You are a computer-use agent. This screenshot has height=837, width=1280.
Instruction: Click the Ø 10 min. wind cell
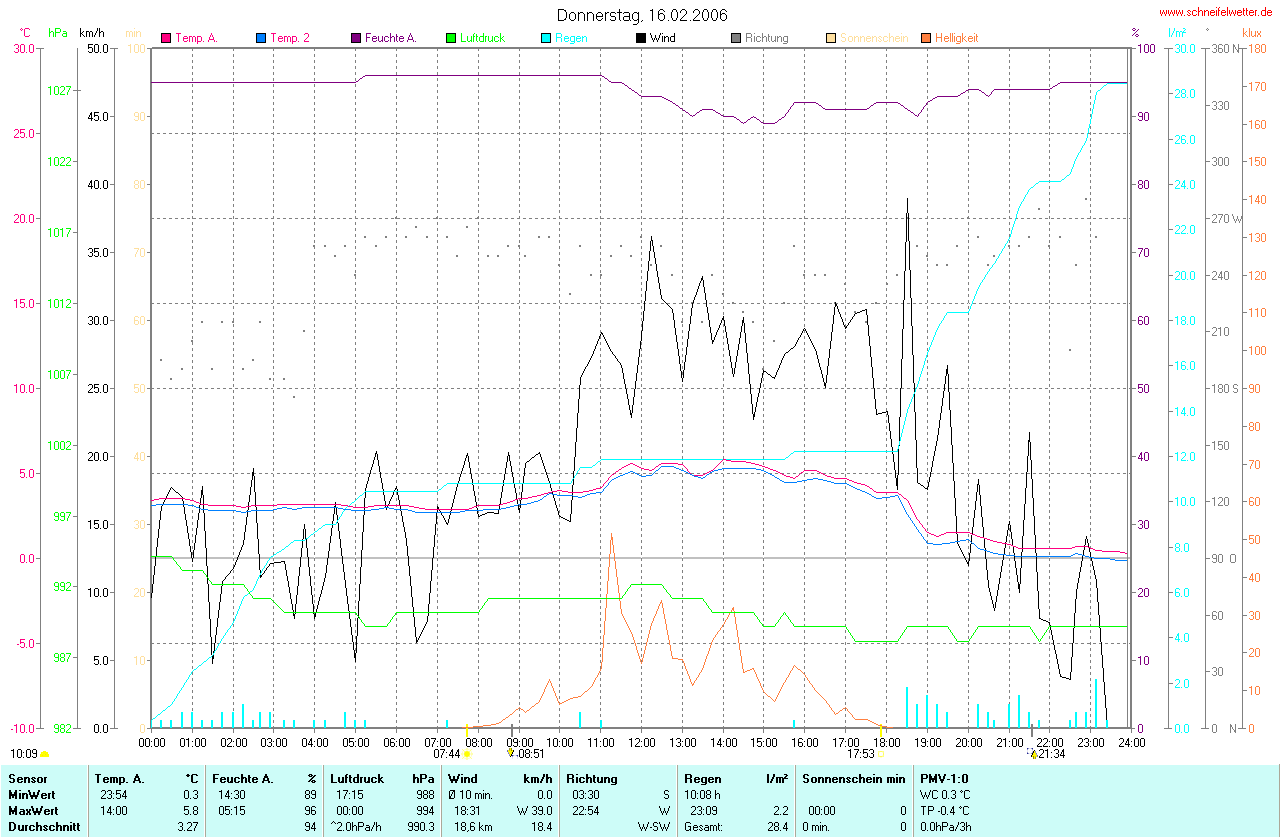click(x=470, y=794)
